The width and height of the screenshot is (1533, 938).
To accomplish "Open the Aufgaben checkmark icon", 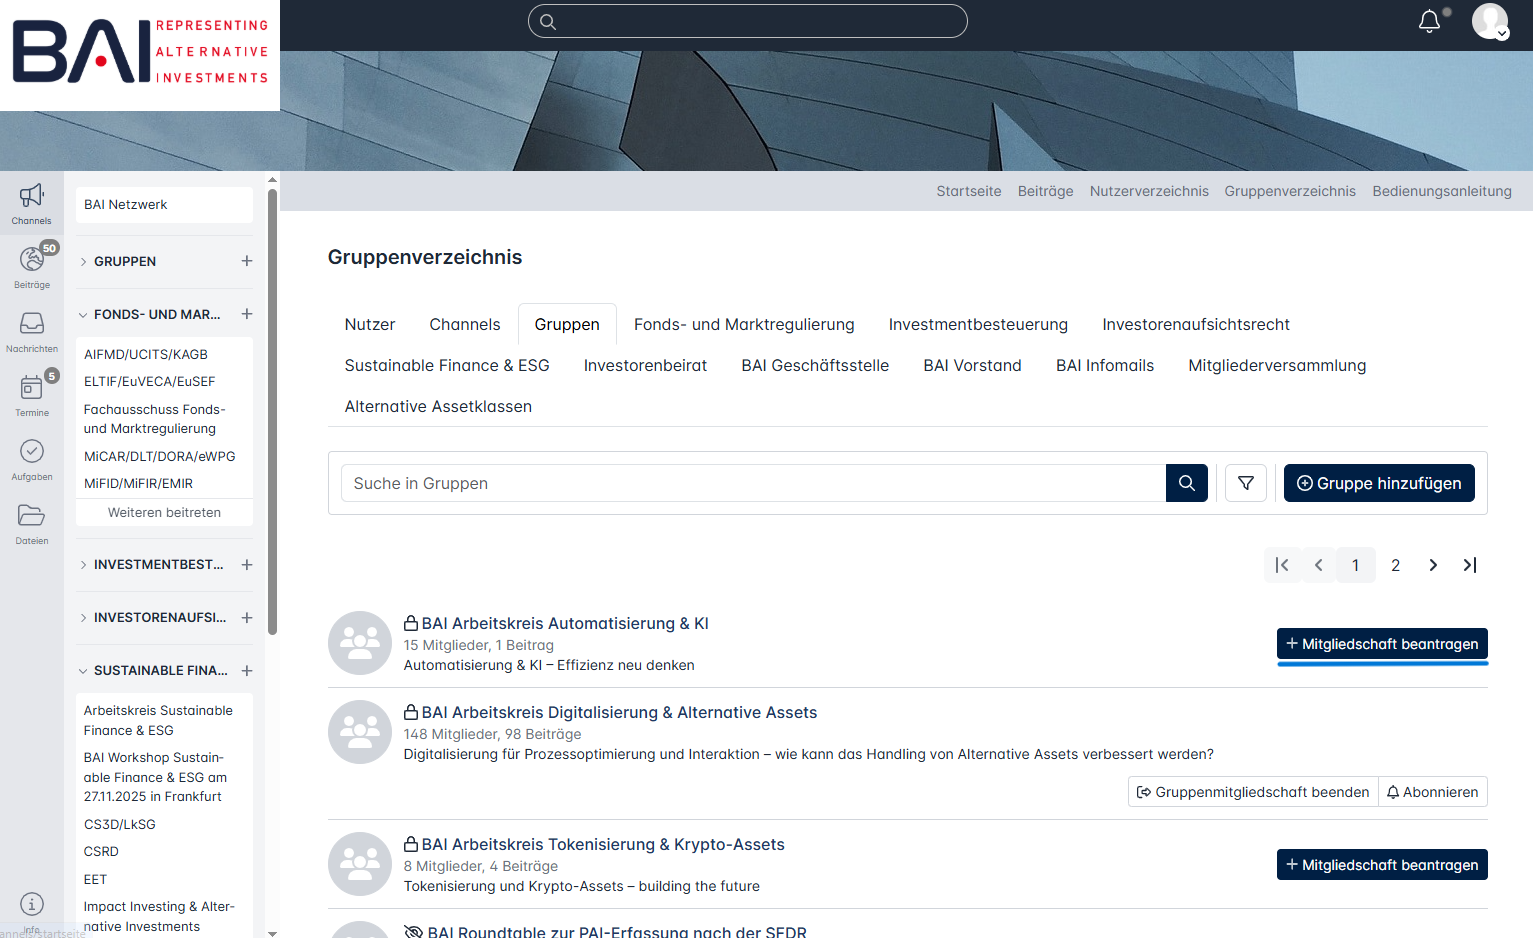I will [32, 452].
